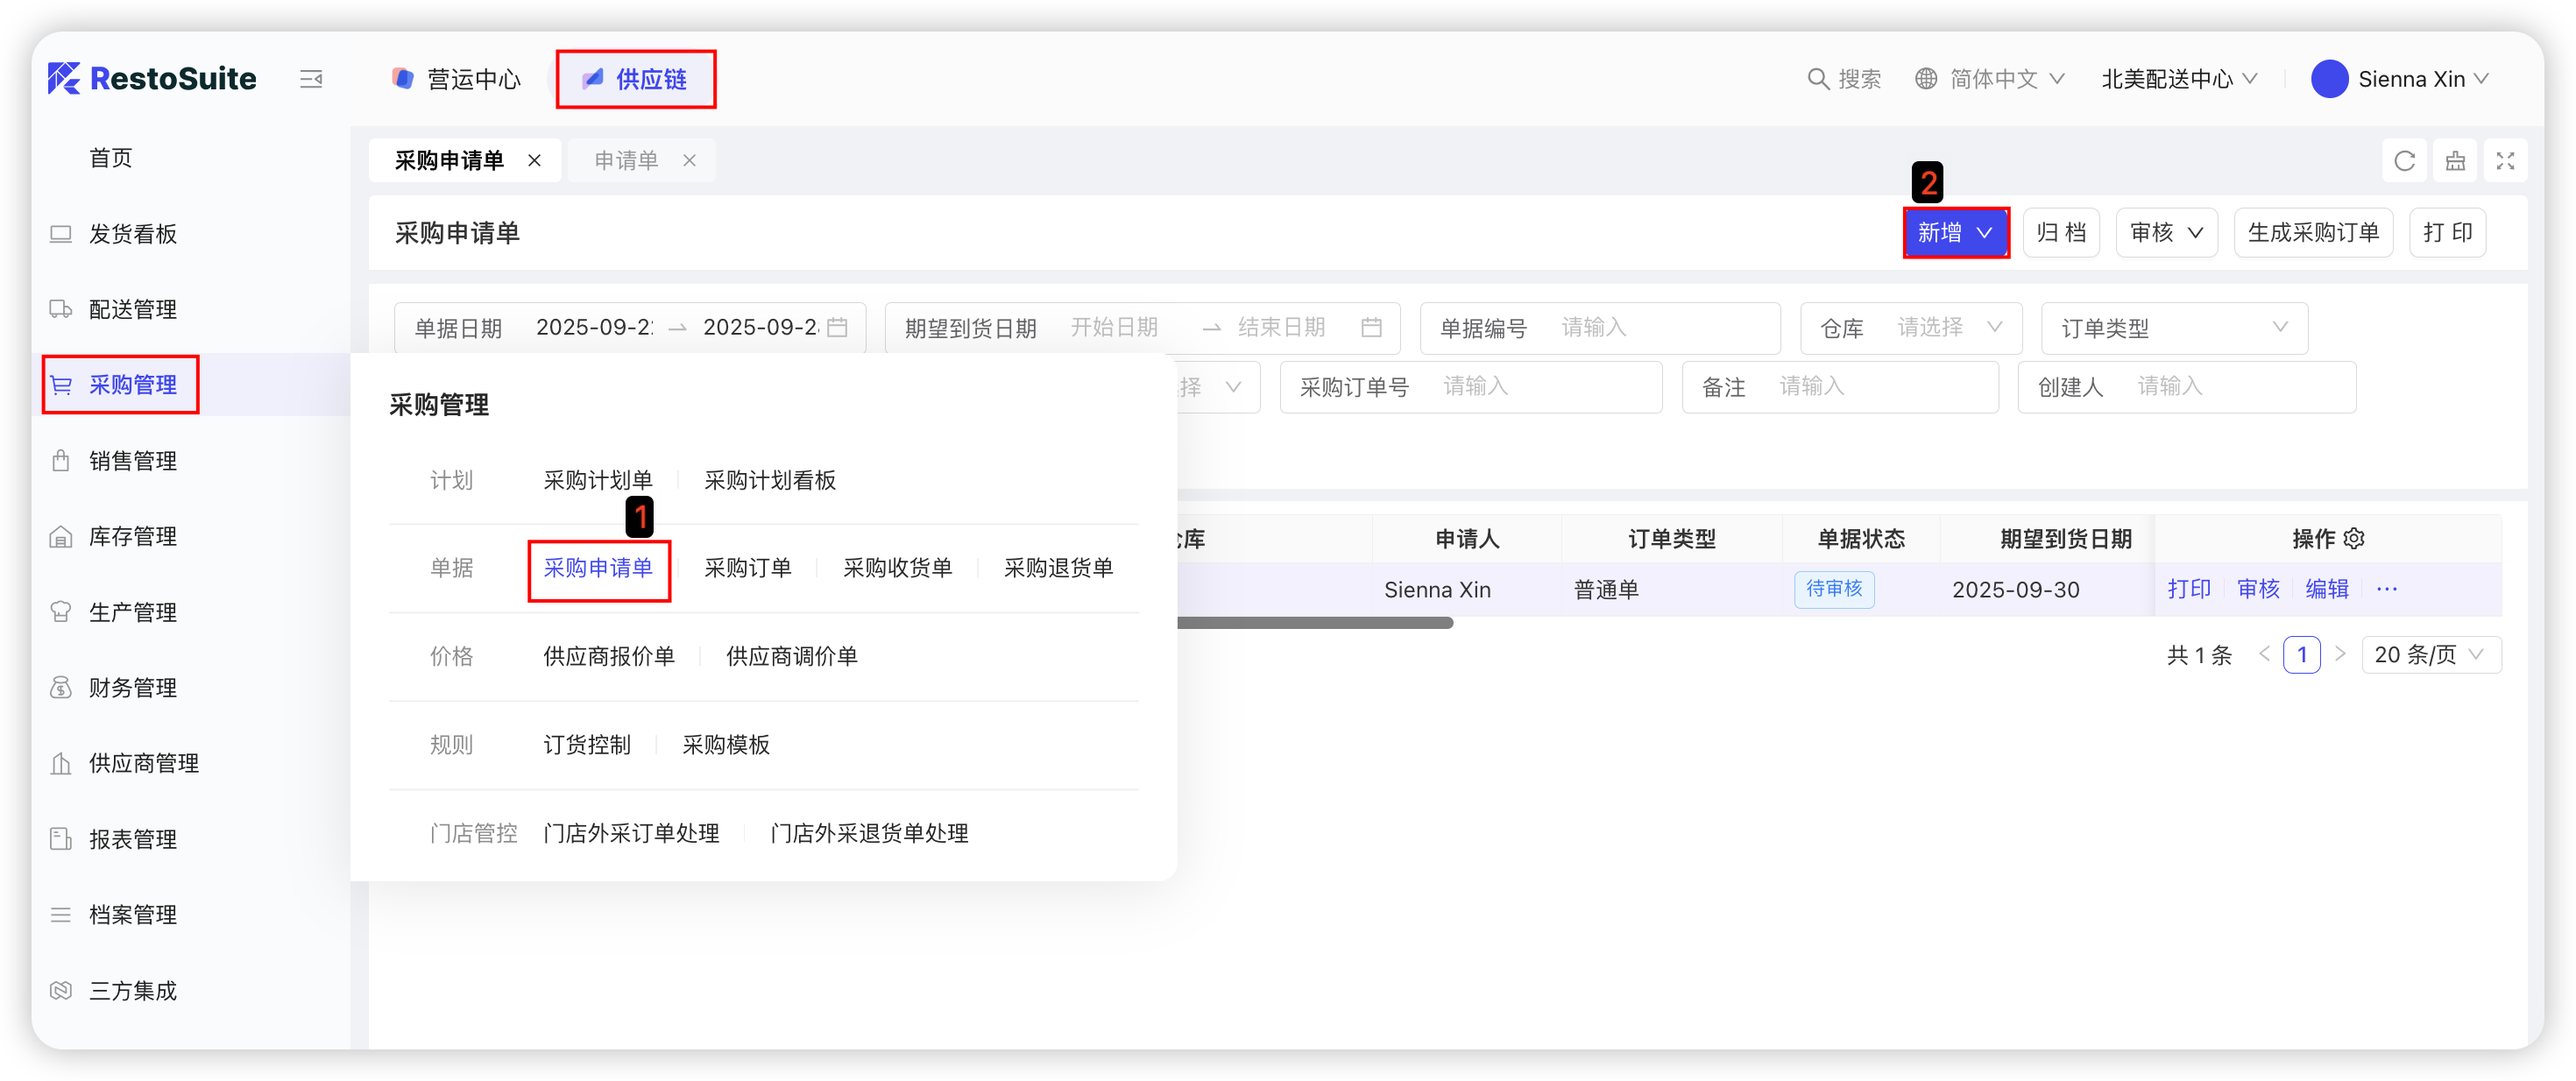Switch to 营运中心 top tab
The height and width of the screenshot is (1081, 2576).
458,79
